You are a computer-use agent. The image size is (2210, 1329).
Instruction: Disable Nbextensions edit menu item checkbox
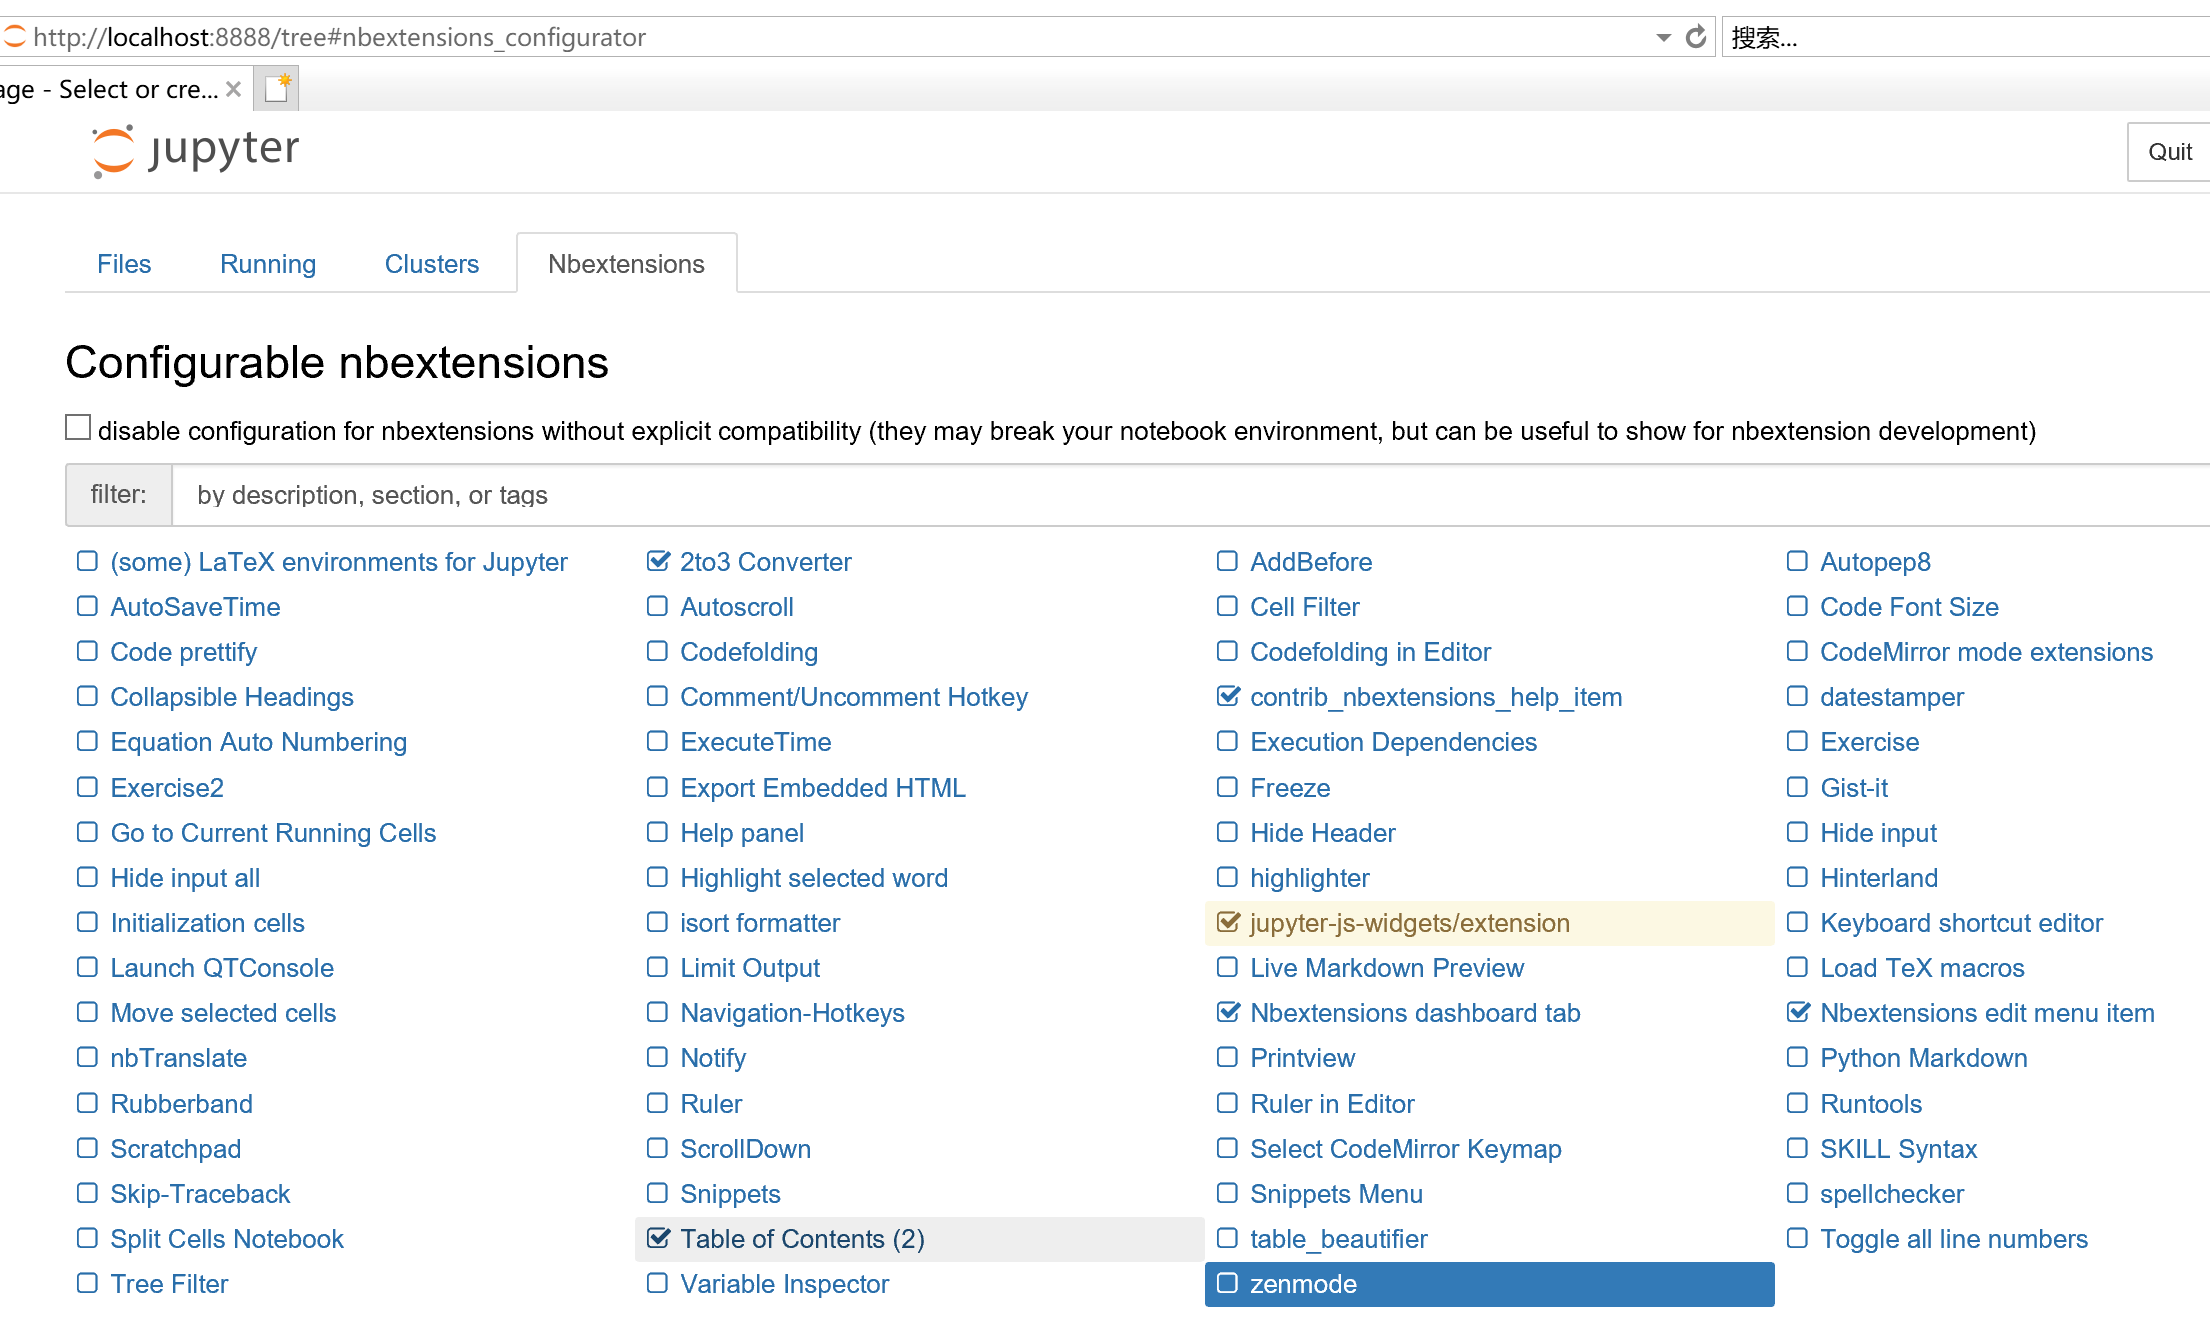click(x=1798, y=1012)
